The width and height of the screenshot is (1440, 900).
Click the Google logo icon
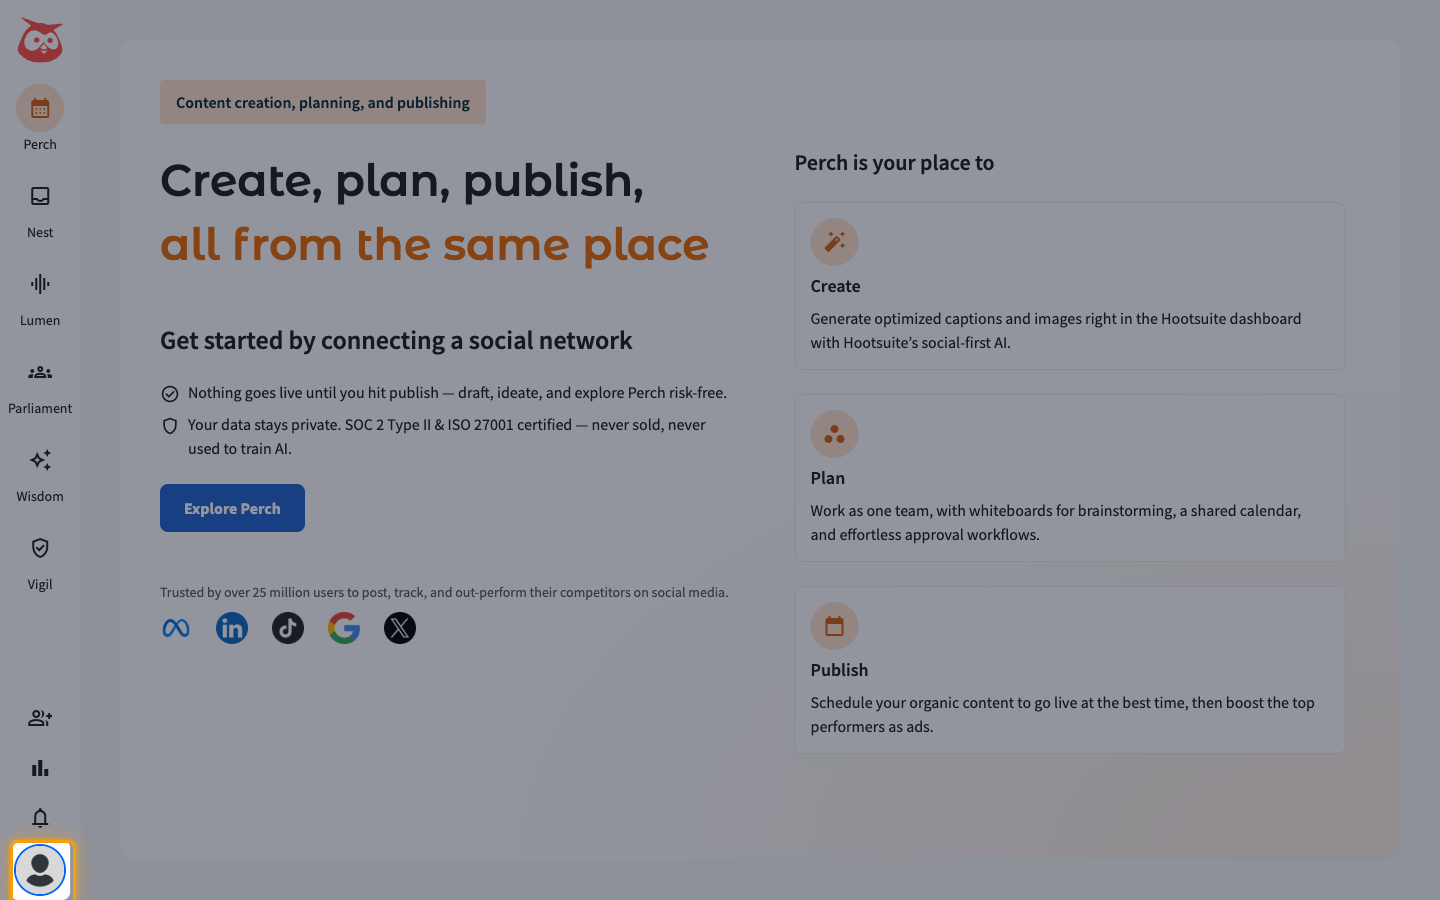click(344, 628)
